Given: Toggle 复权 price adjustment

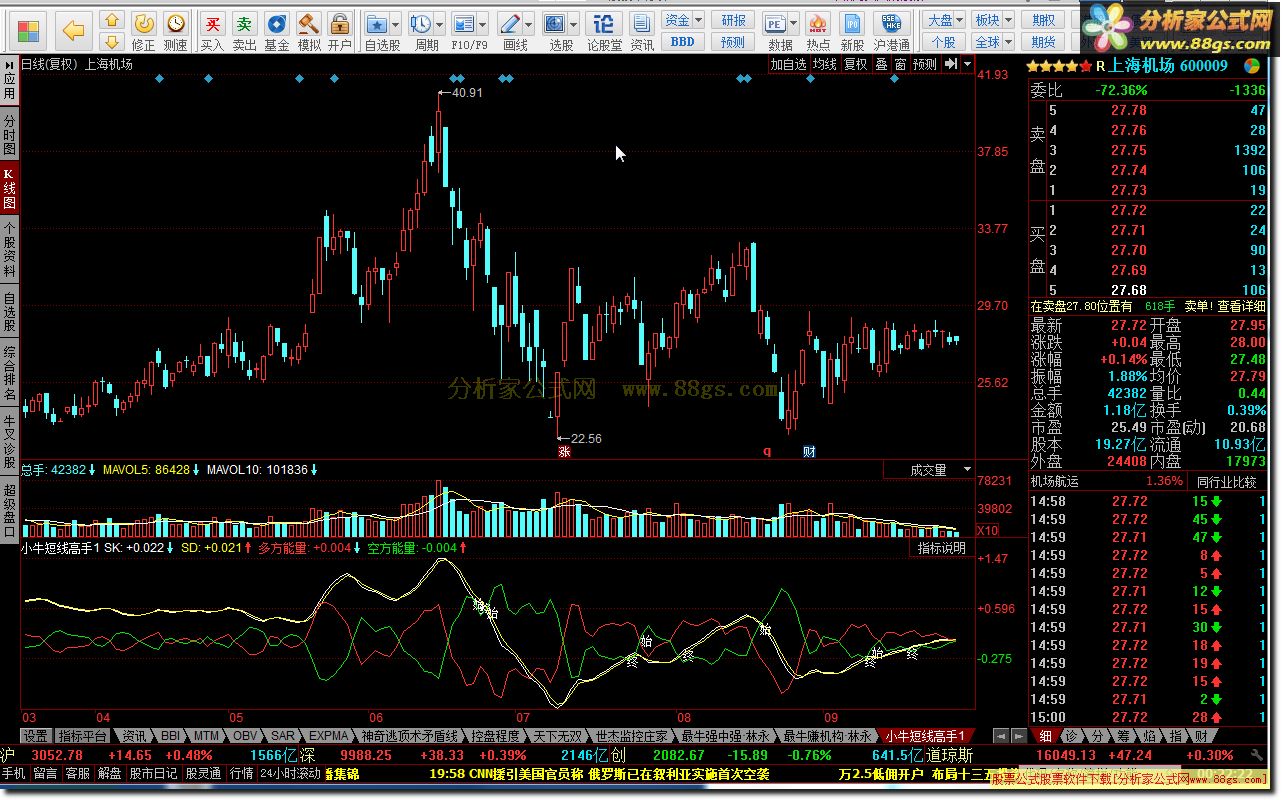Looking at the screenshot, I should click(x=856, y=64).
